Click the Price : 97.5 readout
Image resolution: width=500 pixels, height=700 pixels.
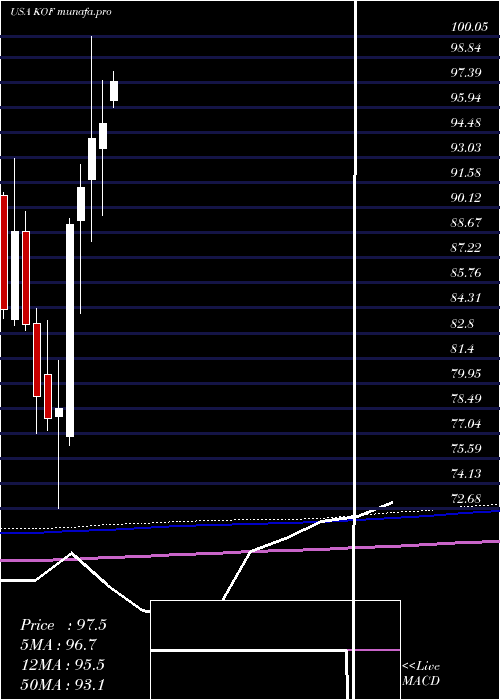point(63,625)
